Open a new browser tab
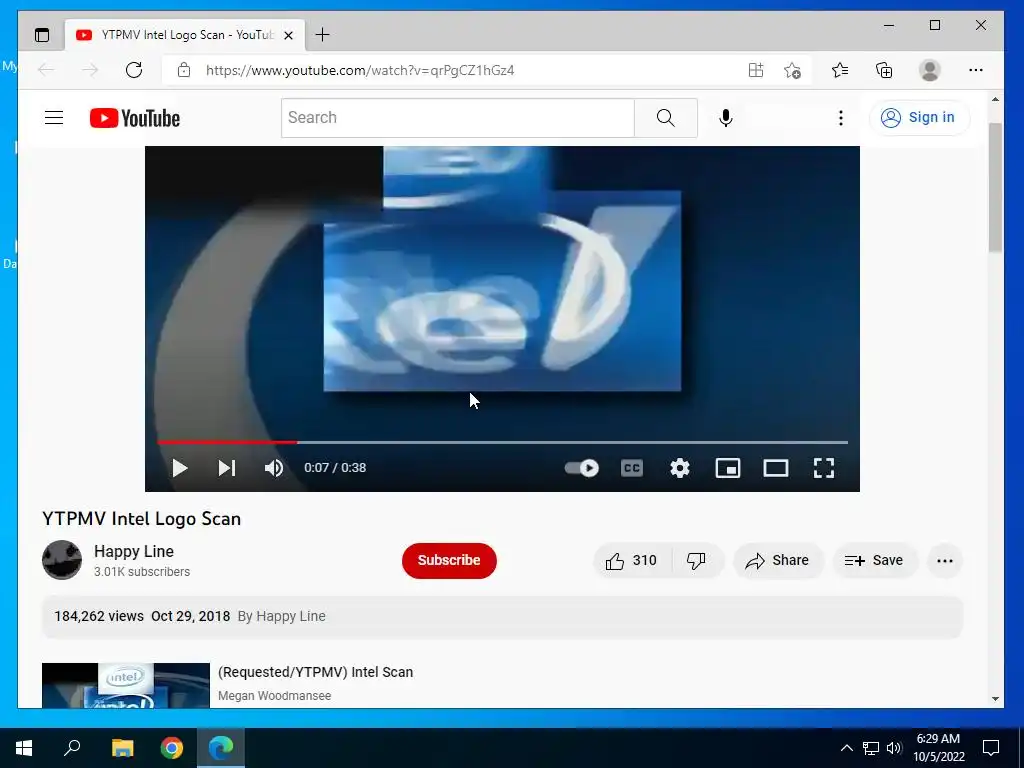1024x768 pixels. [x=323, y=35]
